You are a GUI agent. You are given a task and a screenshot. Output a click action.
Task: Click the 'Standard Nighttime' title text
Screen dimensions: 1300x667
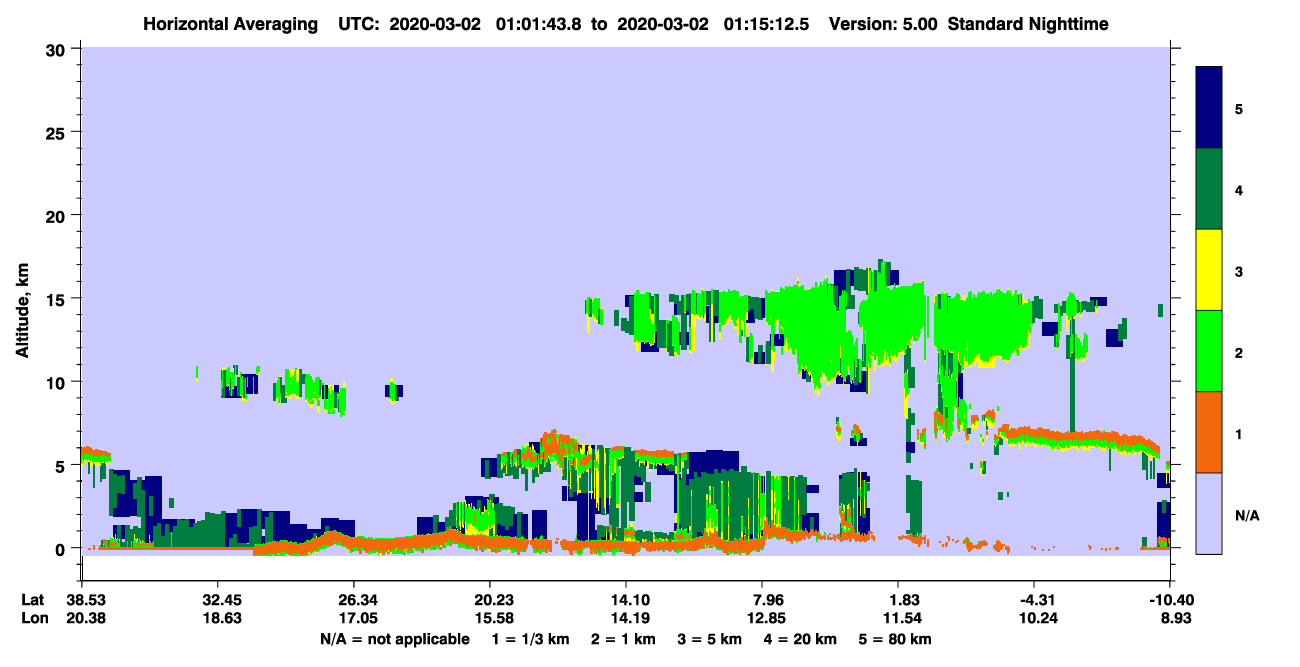coord(1028,23)
